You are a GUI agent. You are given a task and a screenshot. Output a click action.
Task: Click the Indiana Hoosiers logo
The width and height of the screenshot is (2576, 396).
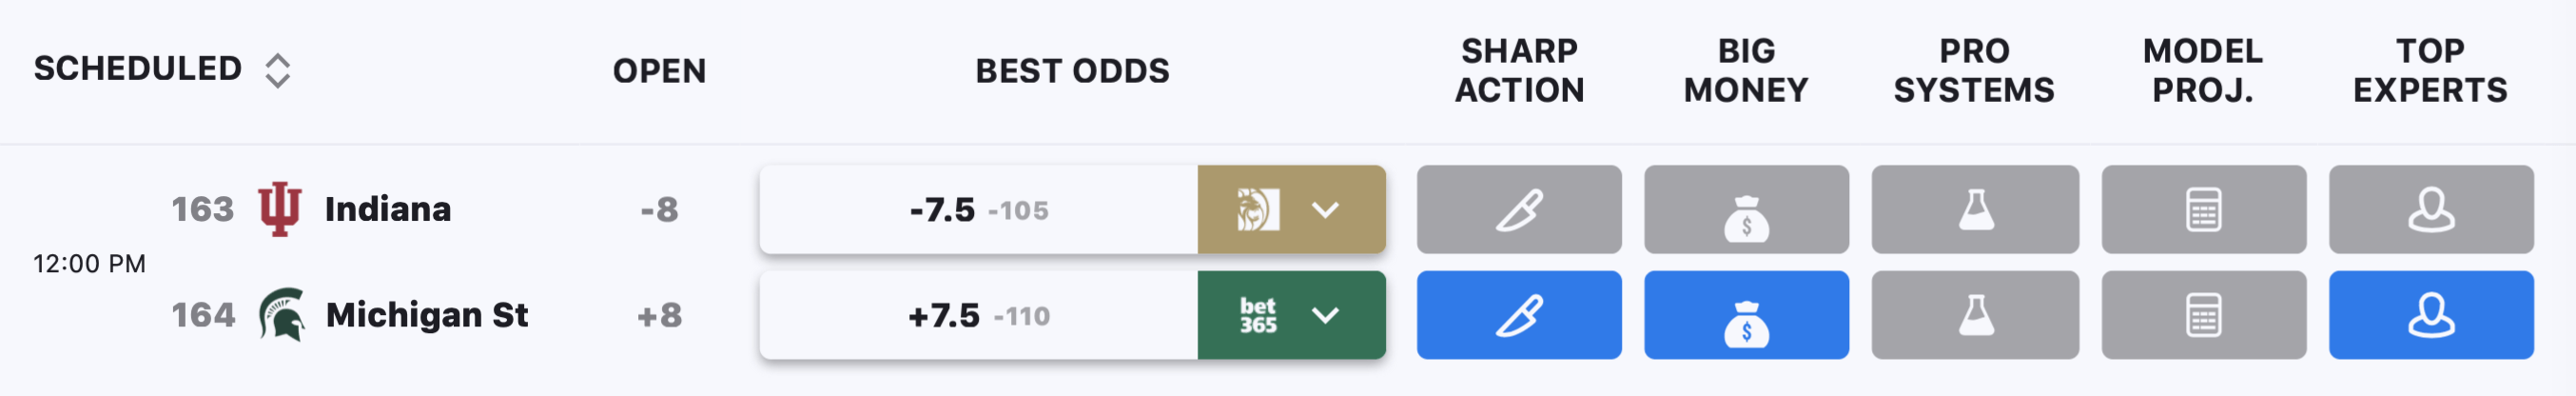280,209
